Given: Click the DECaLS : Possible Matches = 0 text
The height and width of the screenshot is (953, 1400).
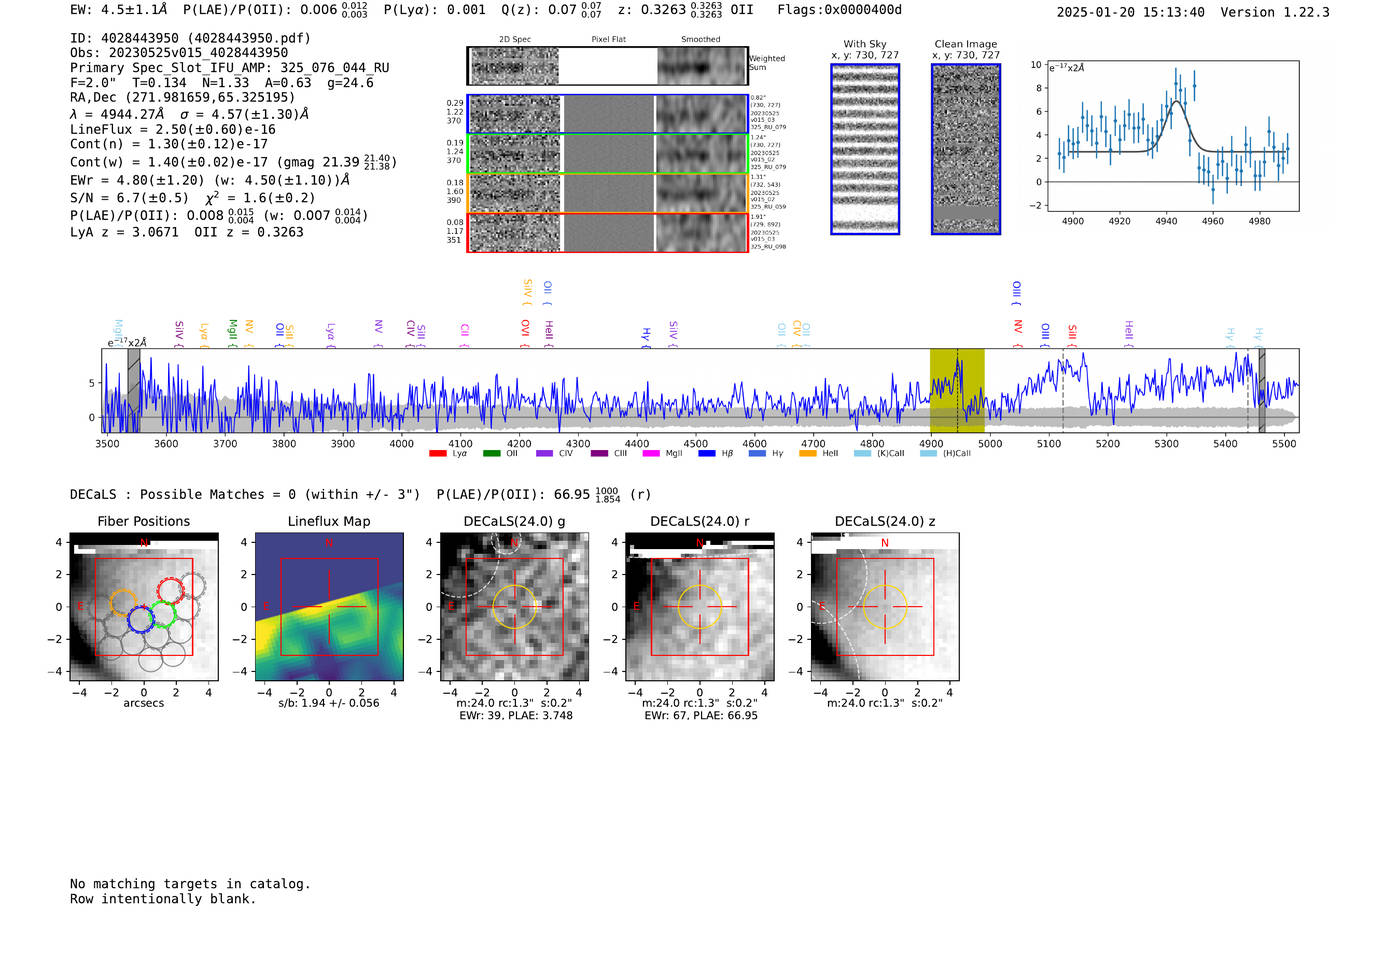Looking at the screenshot, I should click(245, 494).
